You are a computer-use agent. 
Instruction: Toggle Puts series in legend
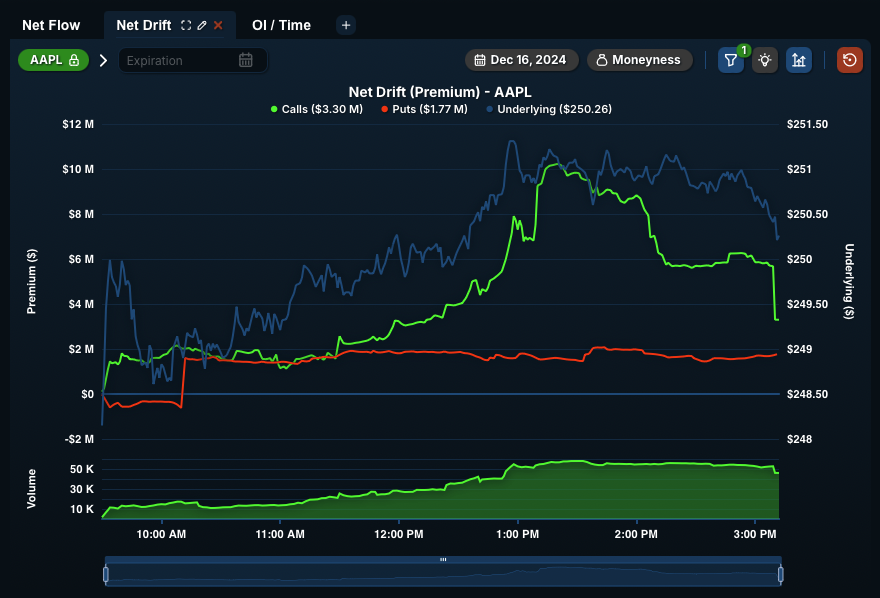coord(424,109)
